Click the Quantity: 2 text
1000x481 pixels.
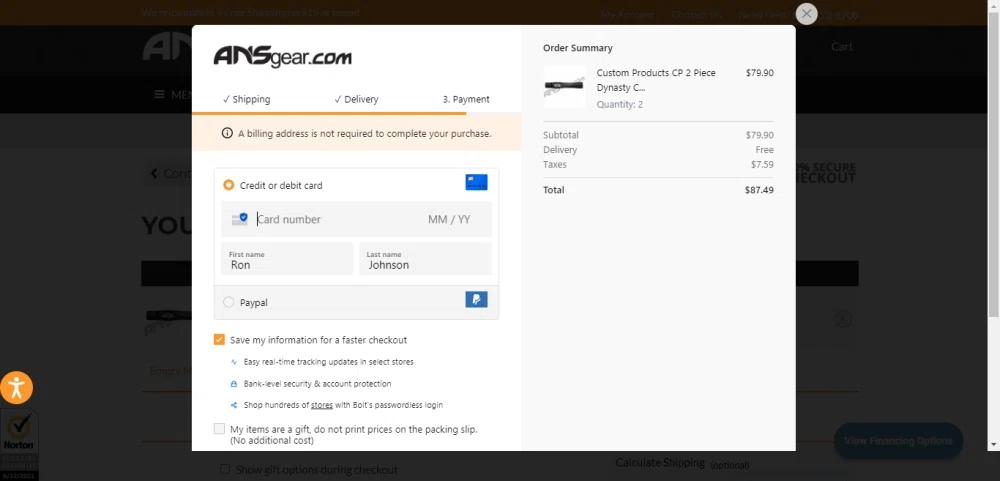click(619, 105)
